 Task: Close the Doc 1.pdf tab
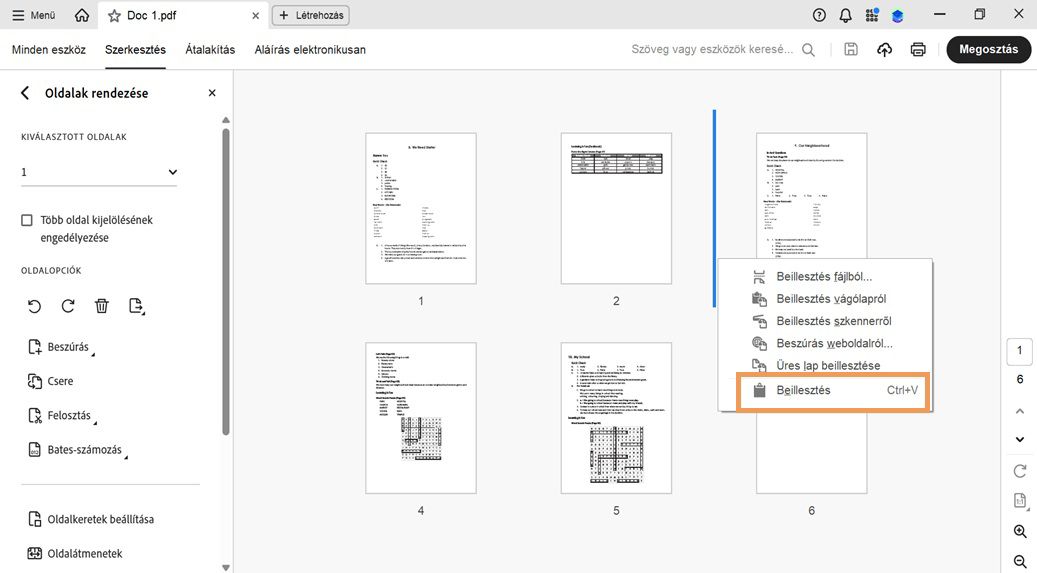pos(255,15)
